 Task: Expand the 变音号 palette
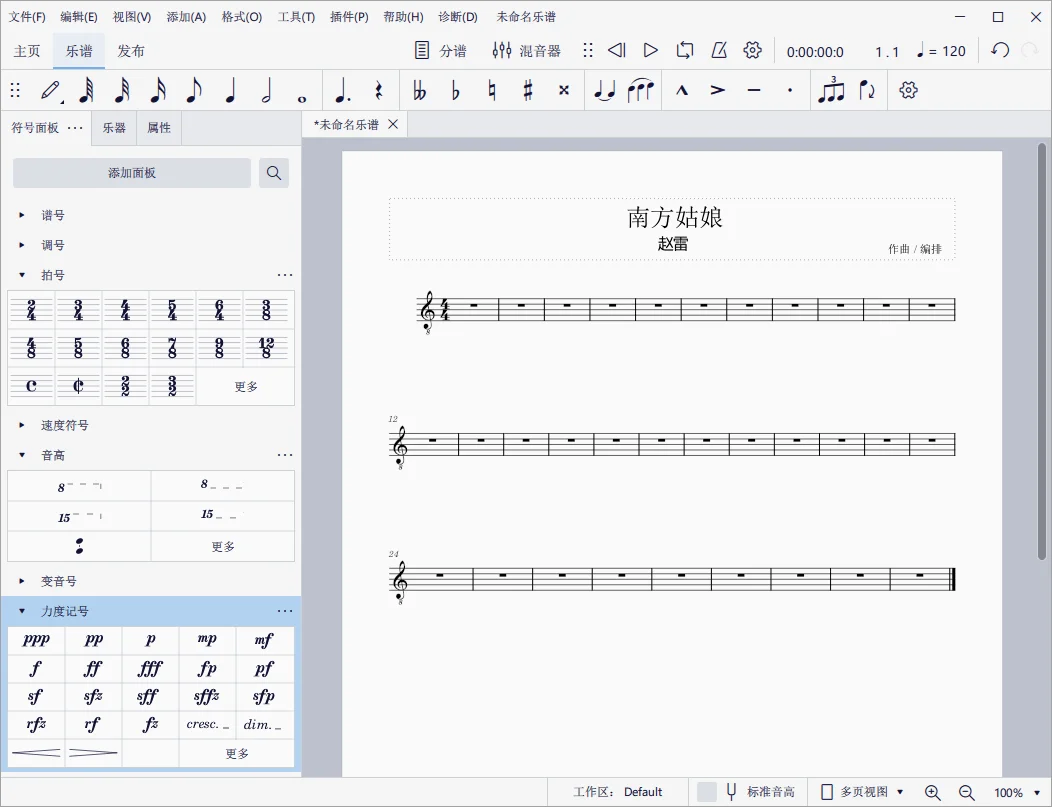point(21,581)
